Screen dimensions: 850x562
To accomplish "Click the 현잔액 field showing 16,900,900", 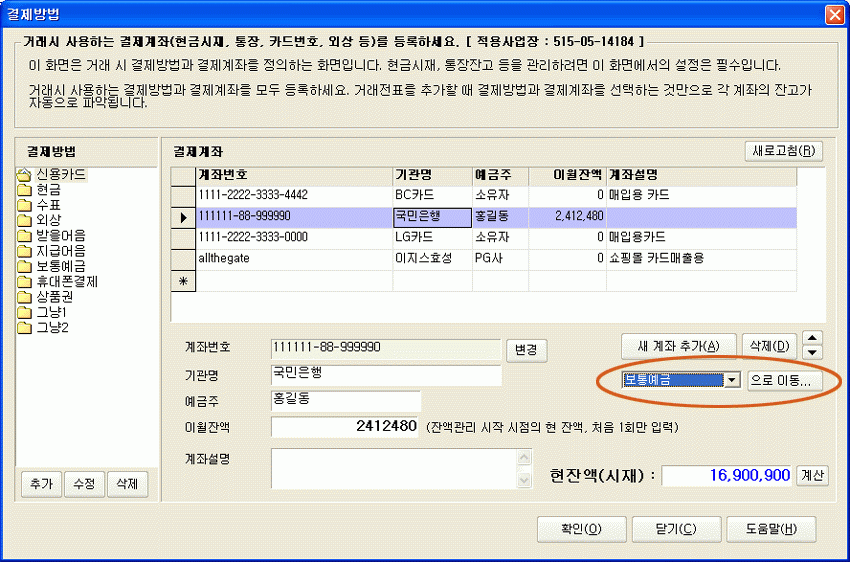I will click(726, 475).
